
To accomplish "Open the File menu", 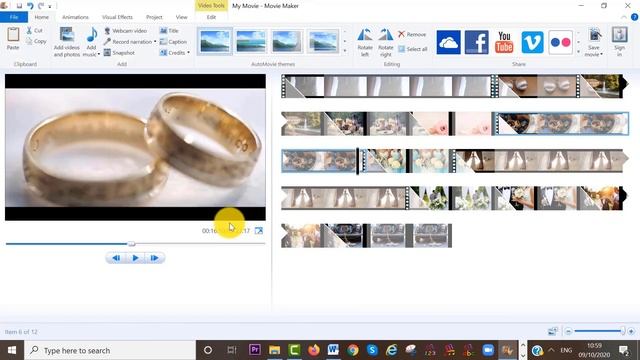I will (x=14, y=17).
